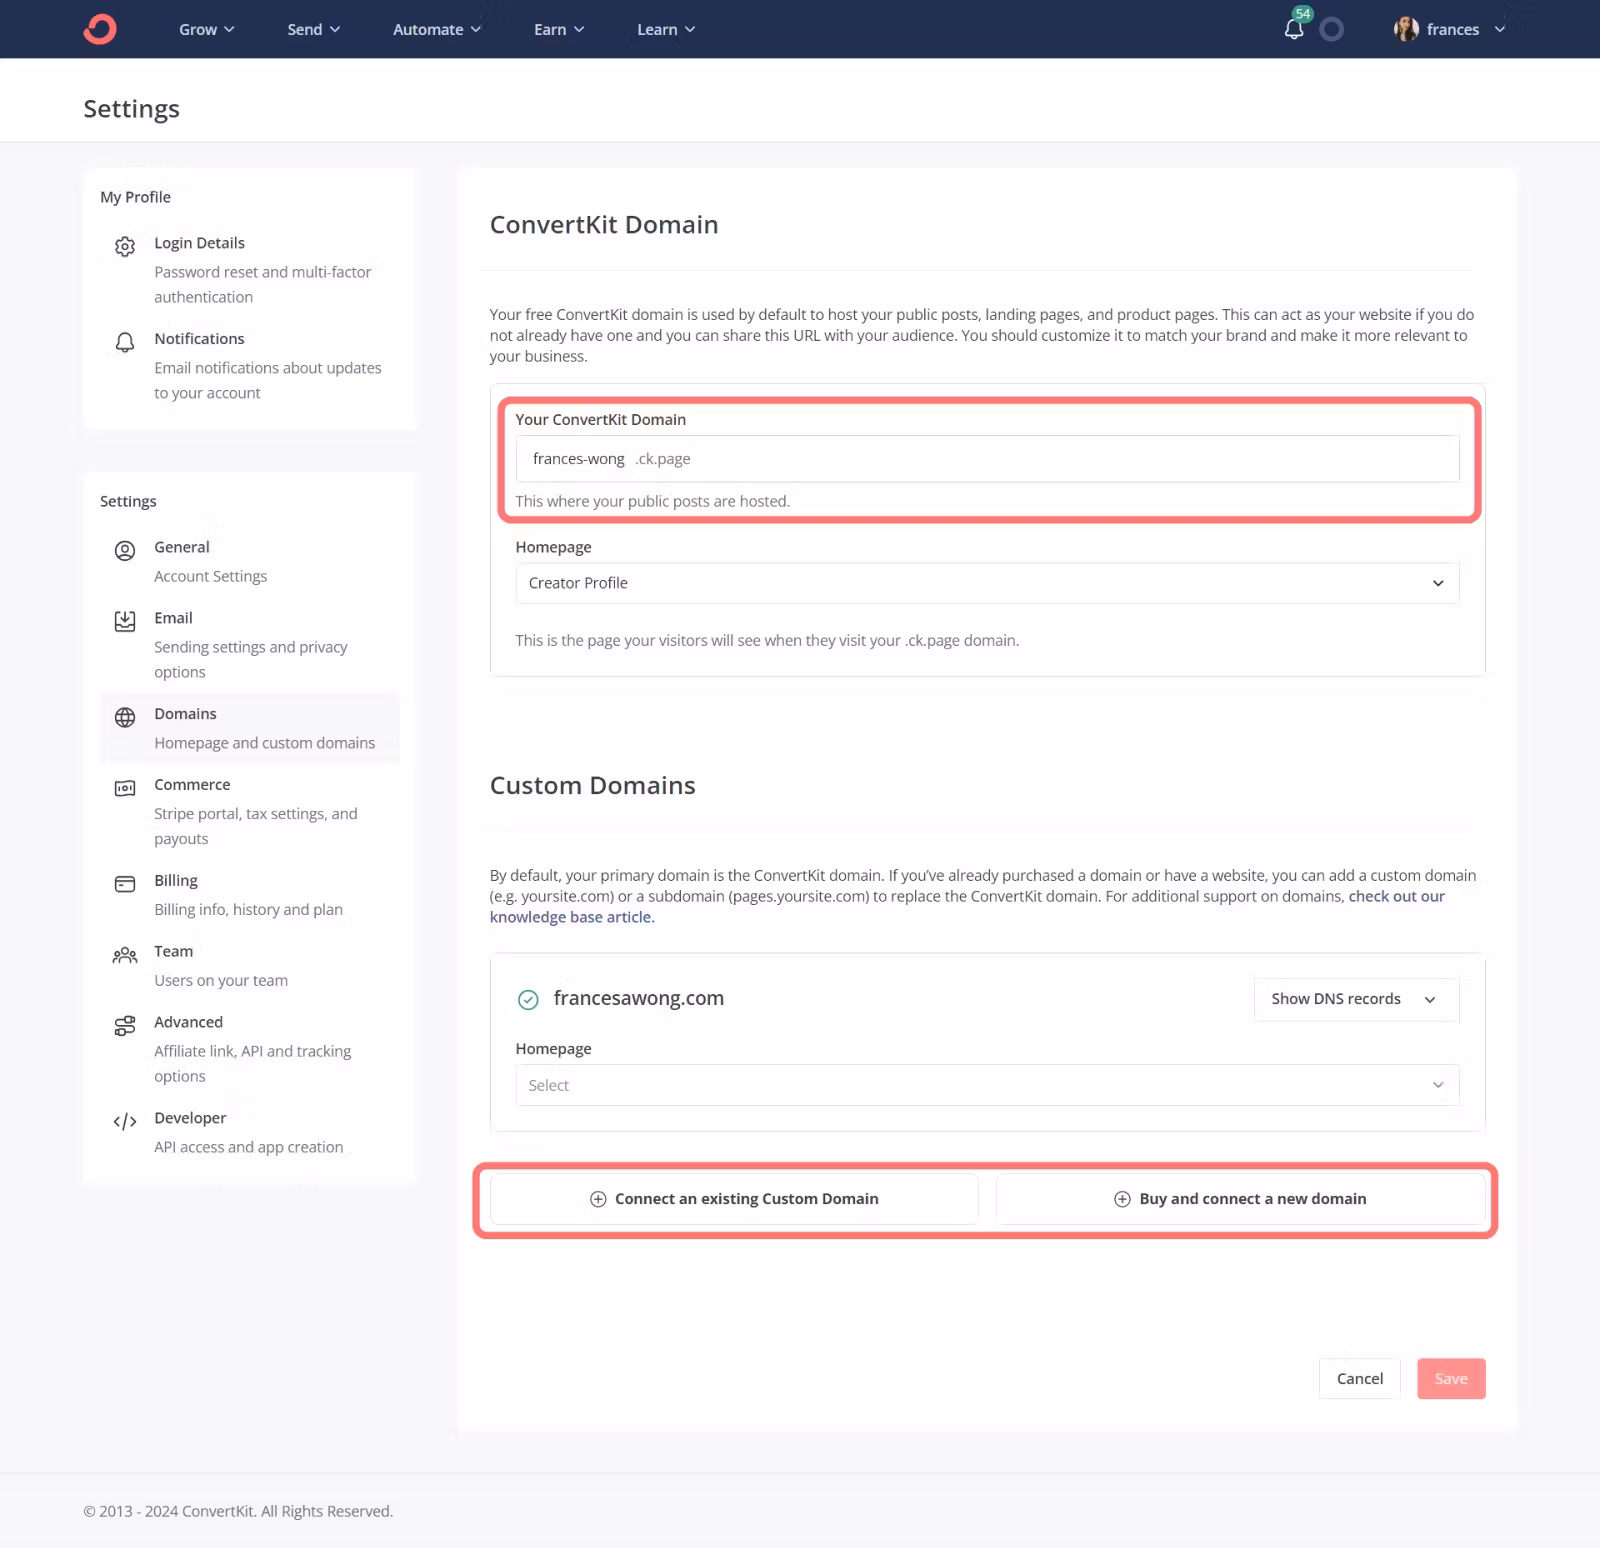
Task: Open Commerce settings
Action: tap(250, 812)
